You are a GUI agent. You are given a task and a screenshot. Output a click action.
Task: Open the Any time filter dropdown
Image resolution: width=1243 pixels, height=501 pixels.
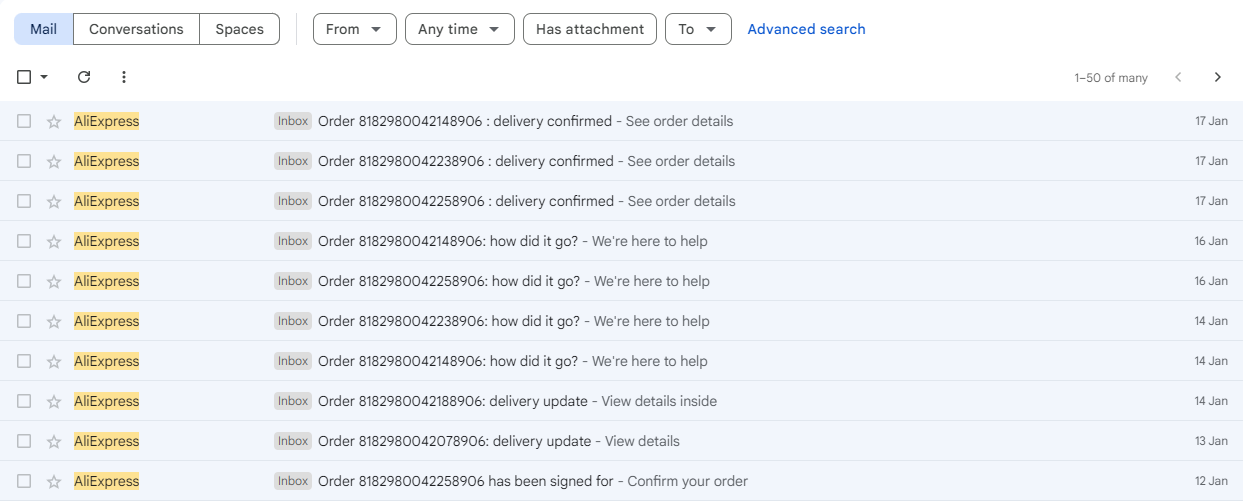pos(460,29)
